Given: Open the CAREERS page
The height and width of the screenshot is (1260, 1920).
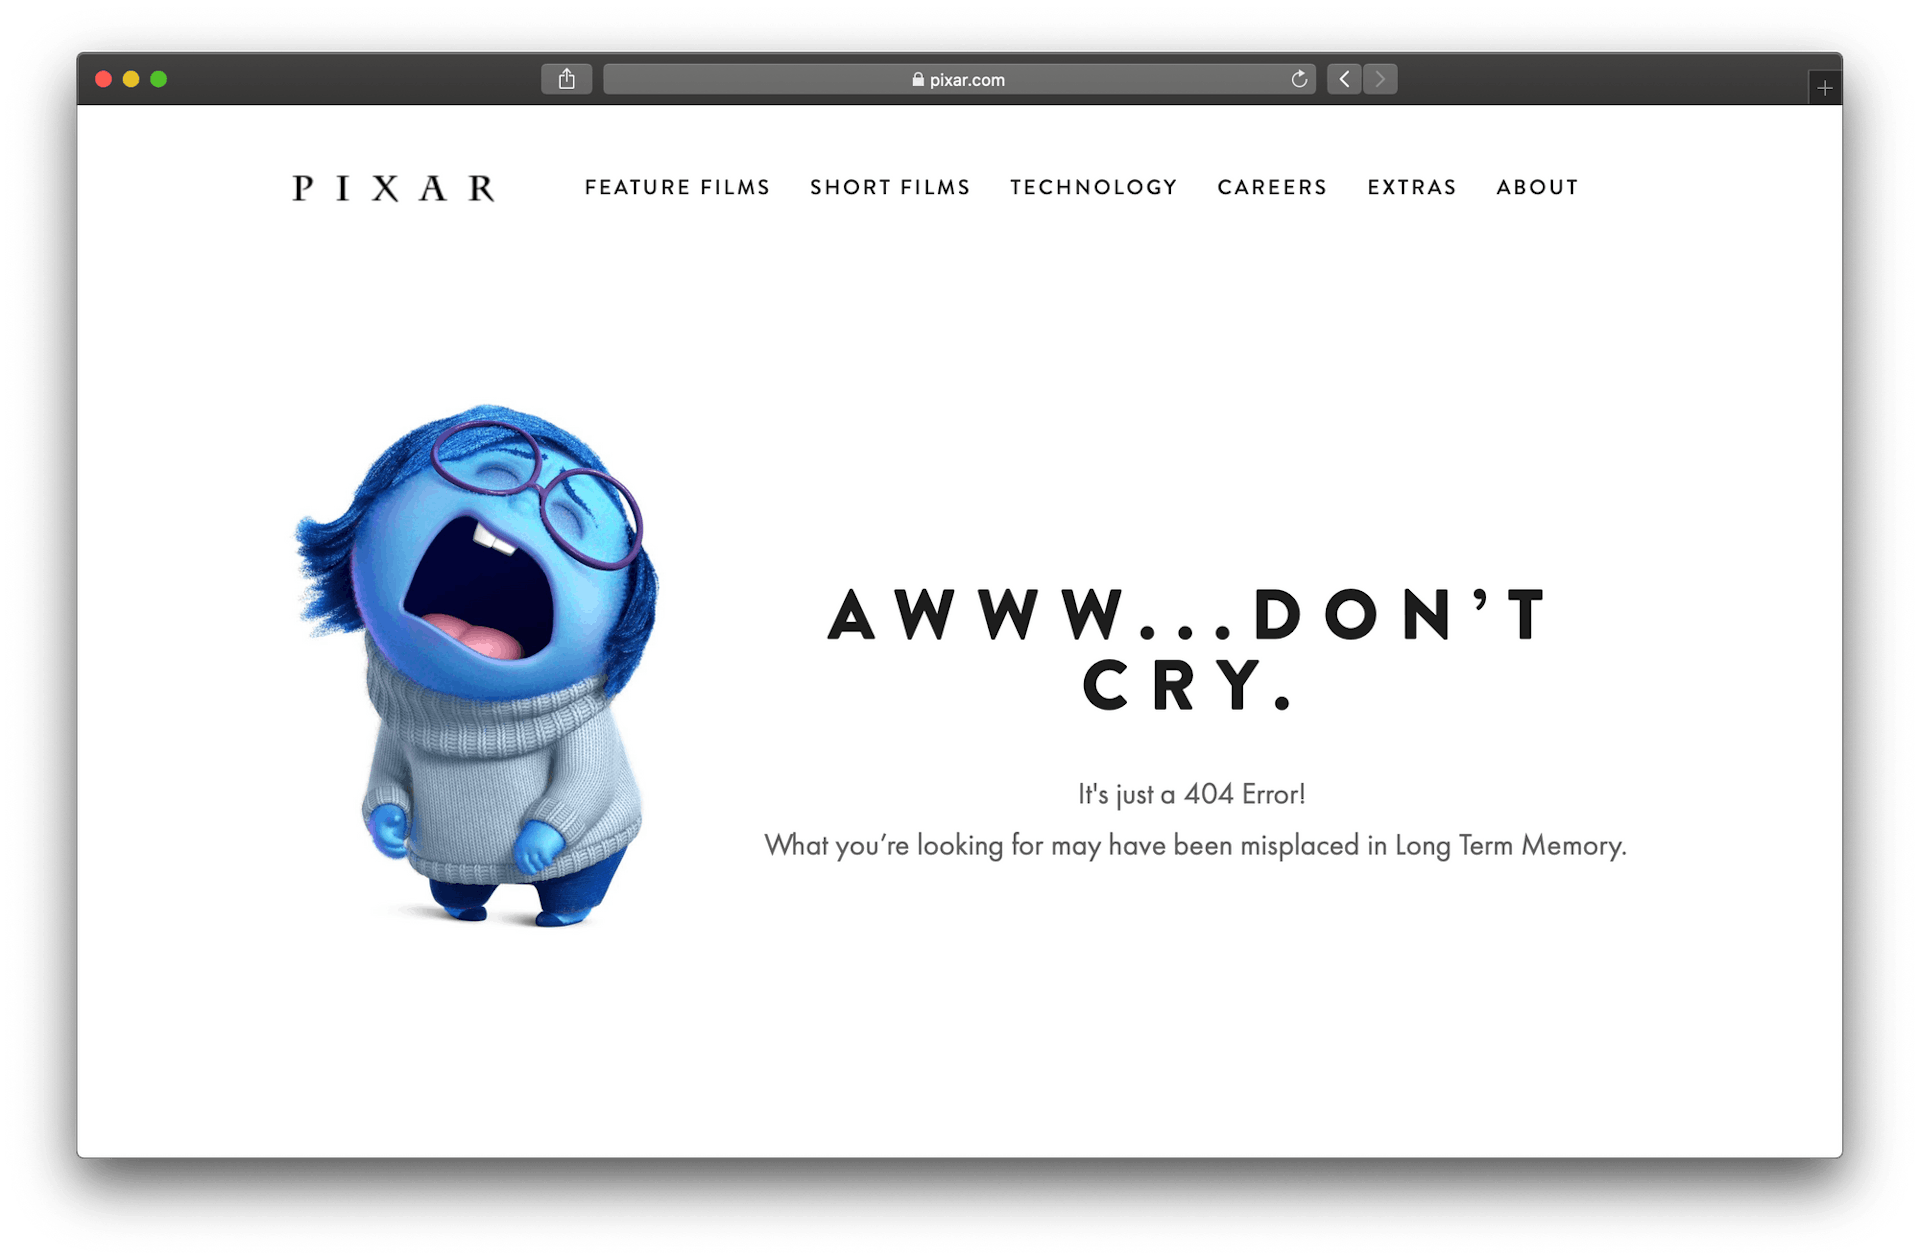Looking at the screenshot, I should (1272, 187).
